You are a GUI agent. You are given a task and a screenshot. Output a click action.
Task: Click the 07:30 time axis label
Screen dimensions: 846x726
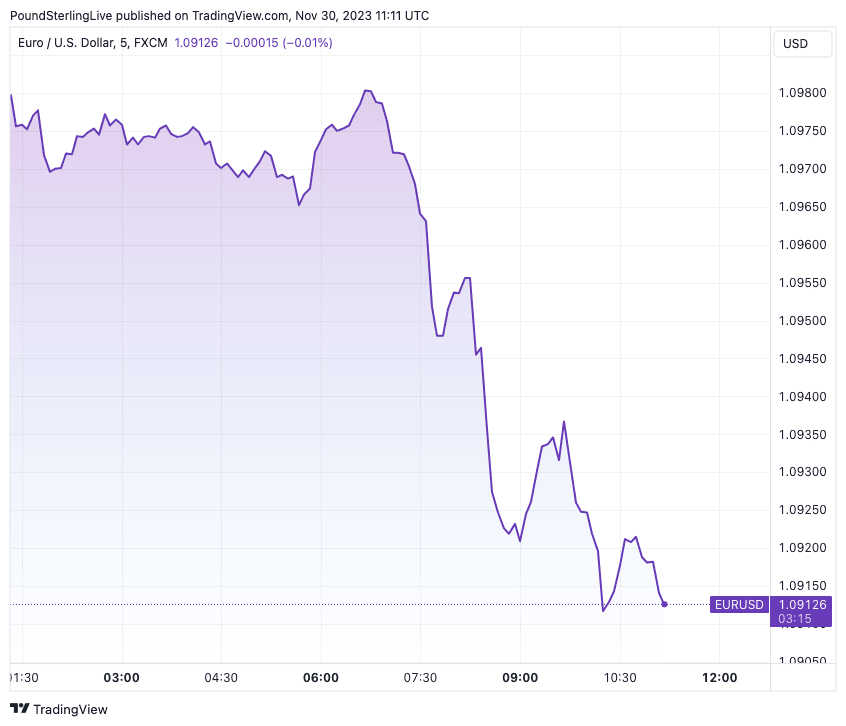[x=420, y=678]
